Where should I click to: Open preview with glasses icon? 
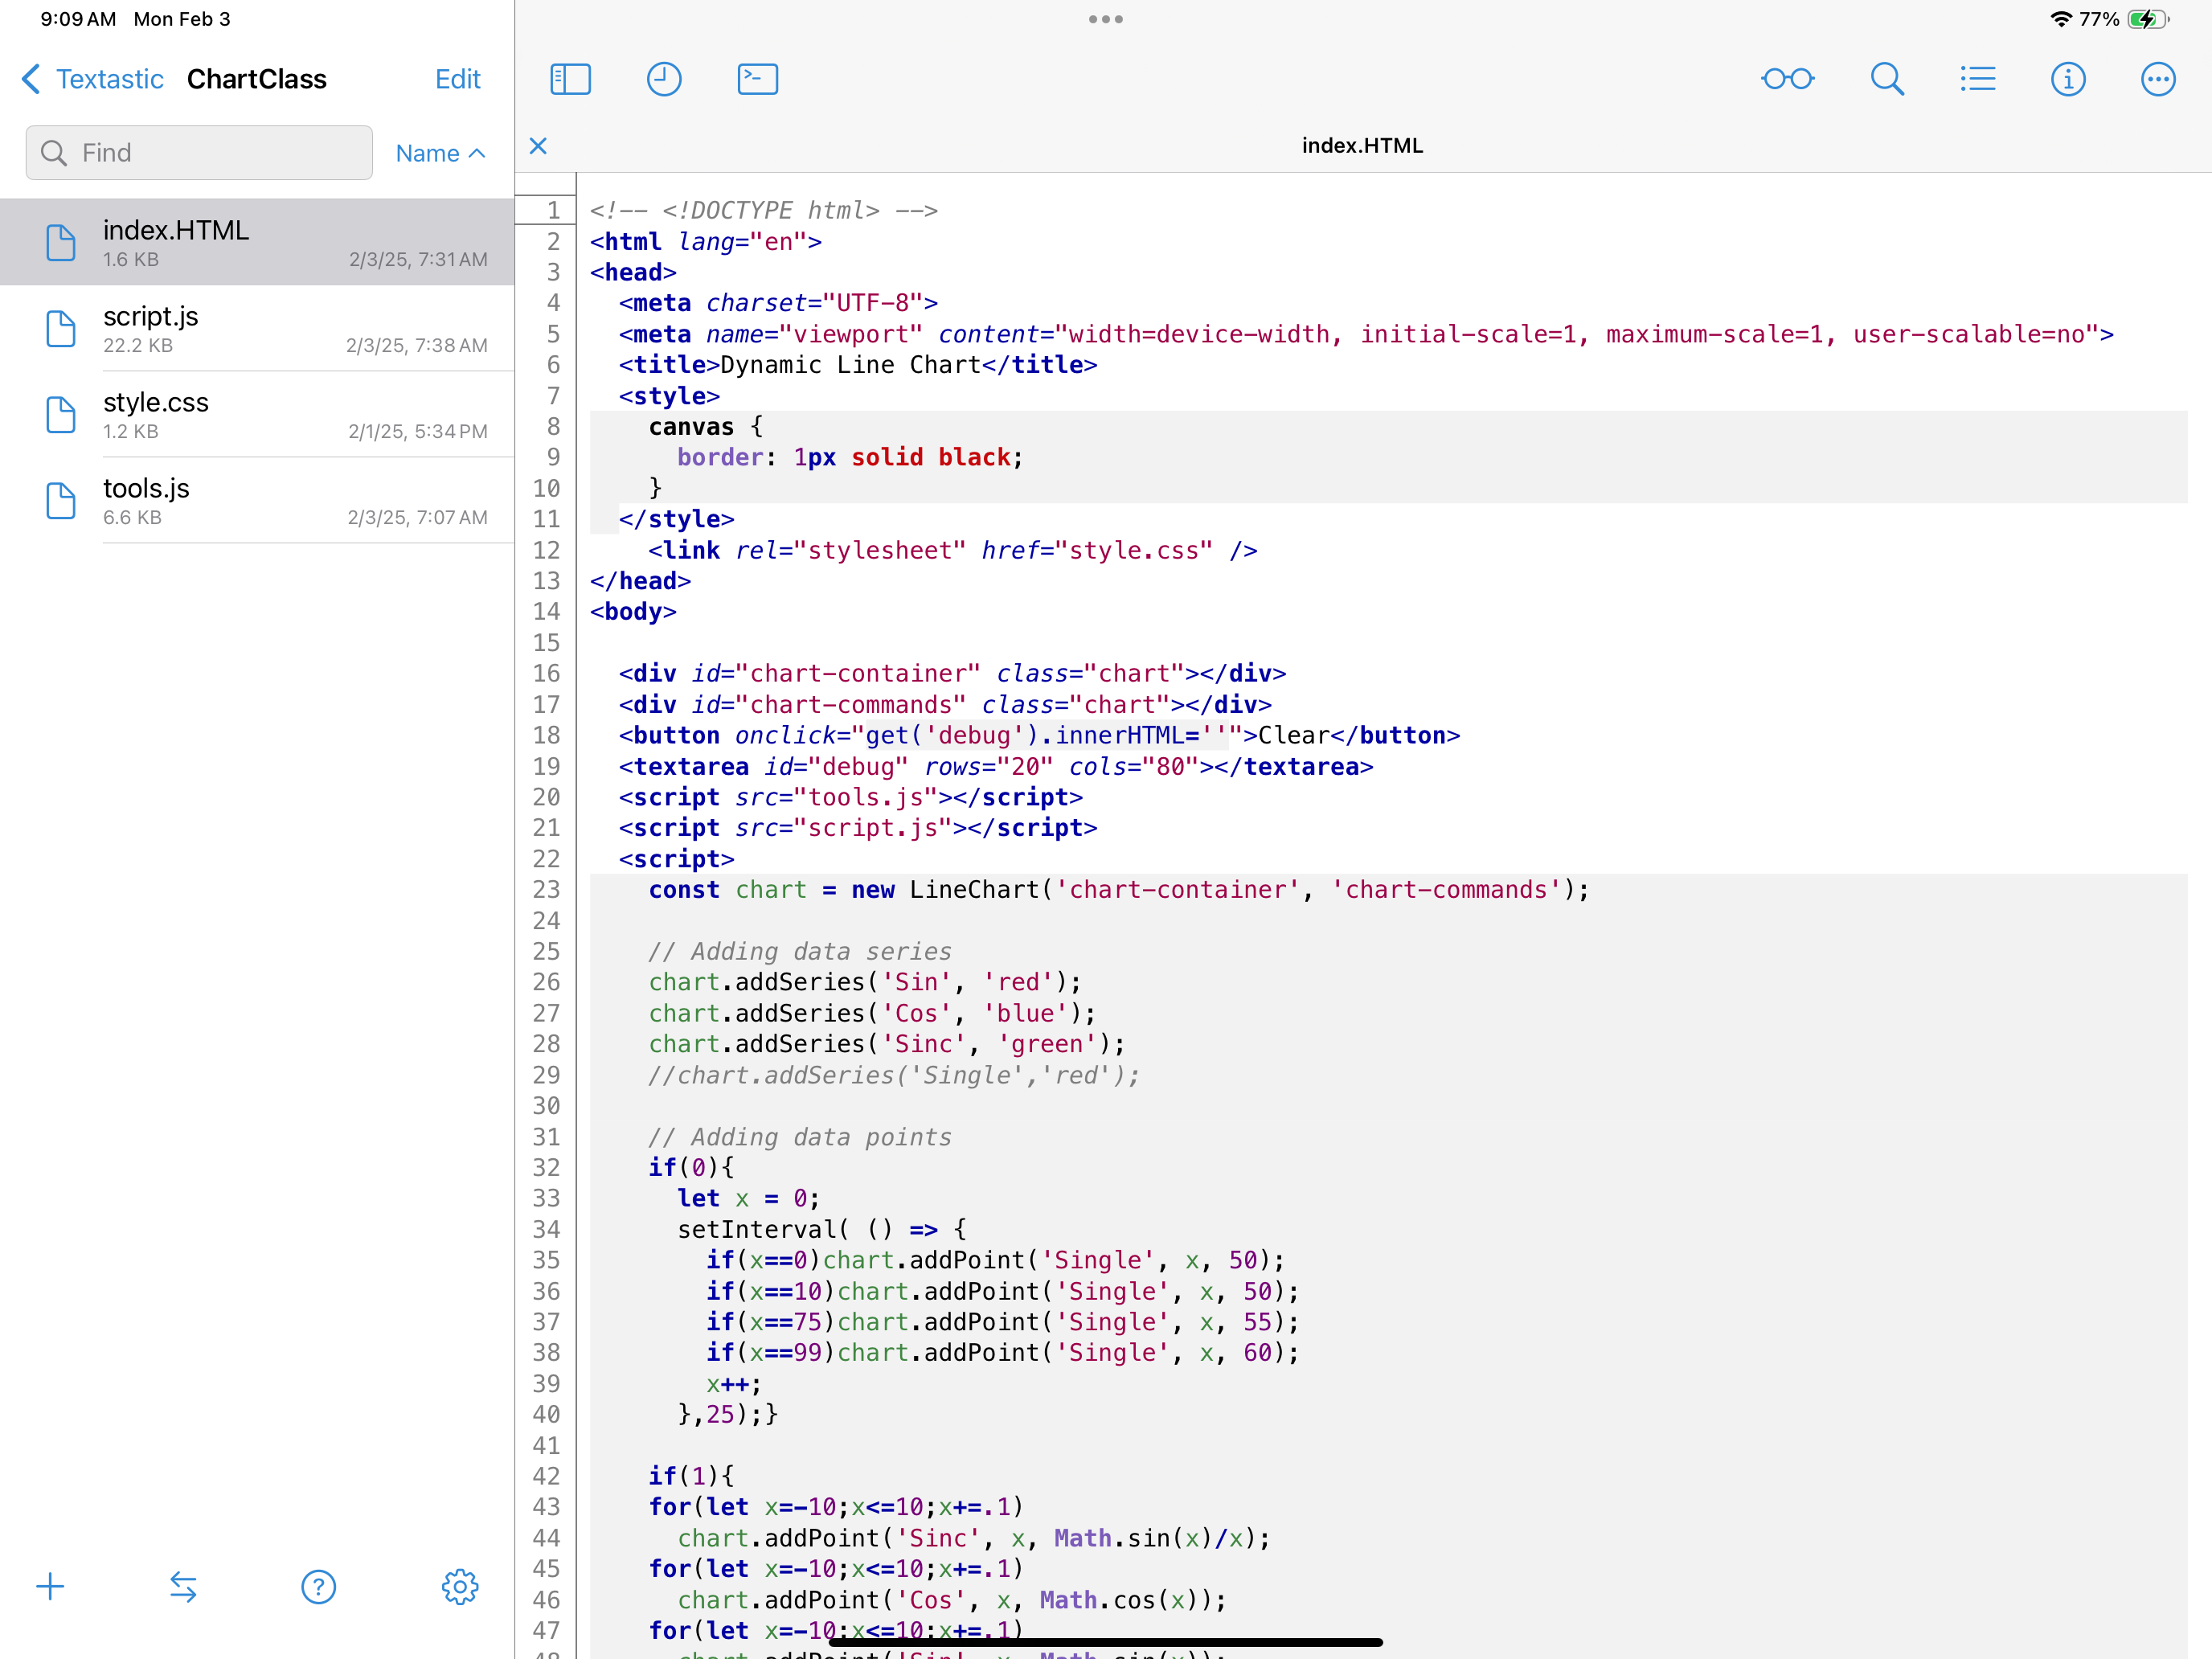click(1788, 79)
